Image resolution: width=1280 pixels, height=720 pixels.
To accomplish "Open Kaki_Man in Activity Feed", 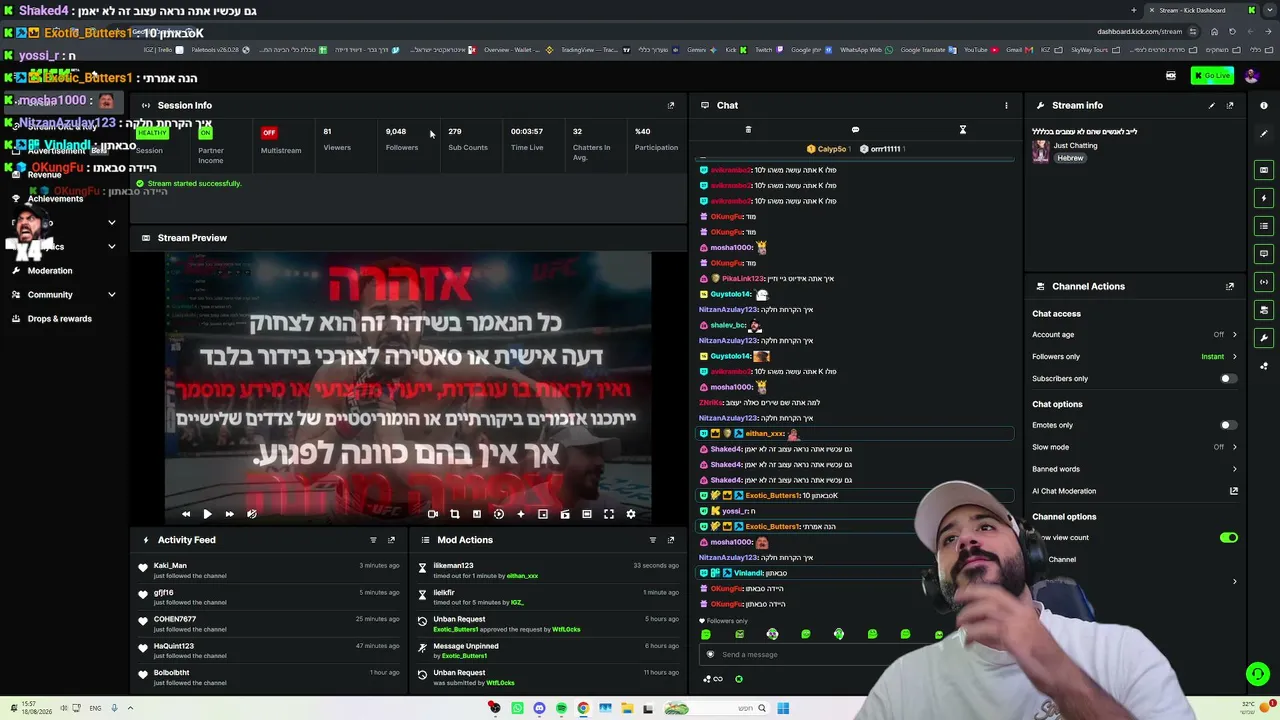I will [x=170, y=566].
